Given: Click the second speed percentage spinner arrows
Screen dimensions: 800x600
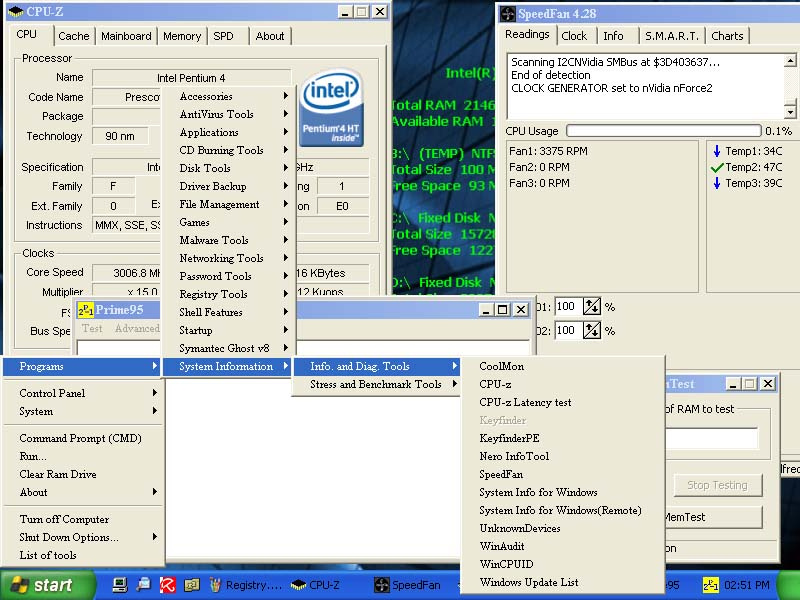Looking at the screenshot, I should 592,331.
